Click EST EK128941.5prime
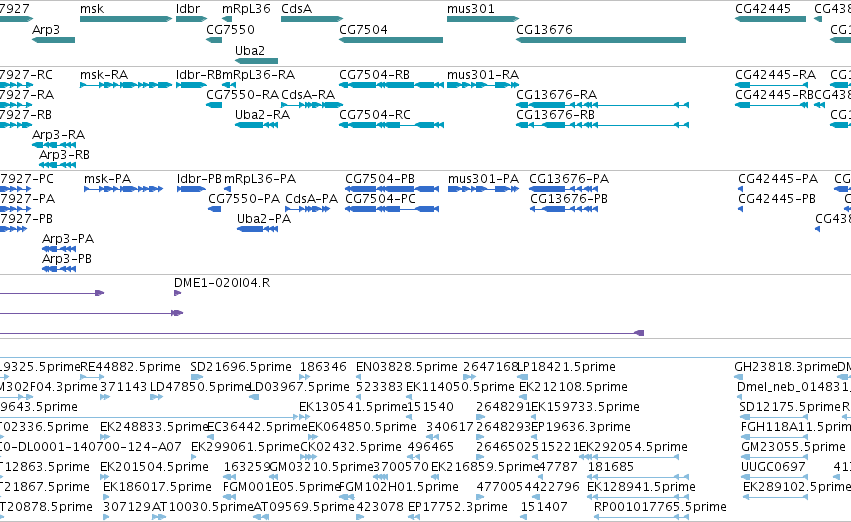This screenshot has width=851, height=522. (638, 496)
